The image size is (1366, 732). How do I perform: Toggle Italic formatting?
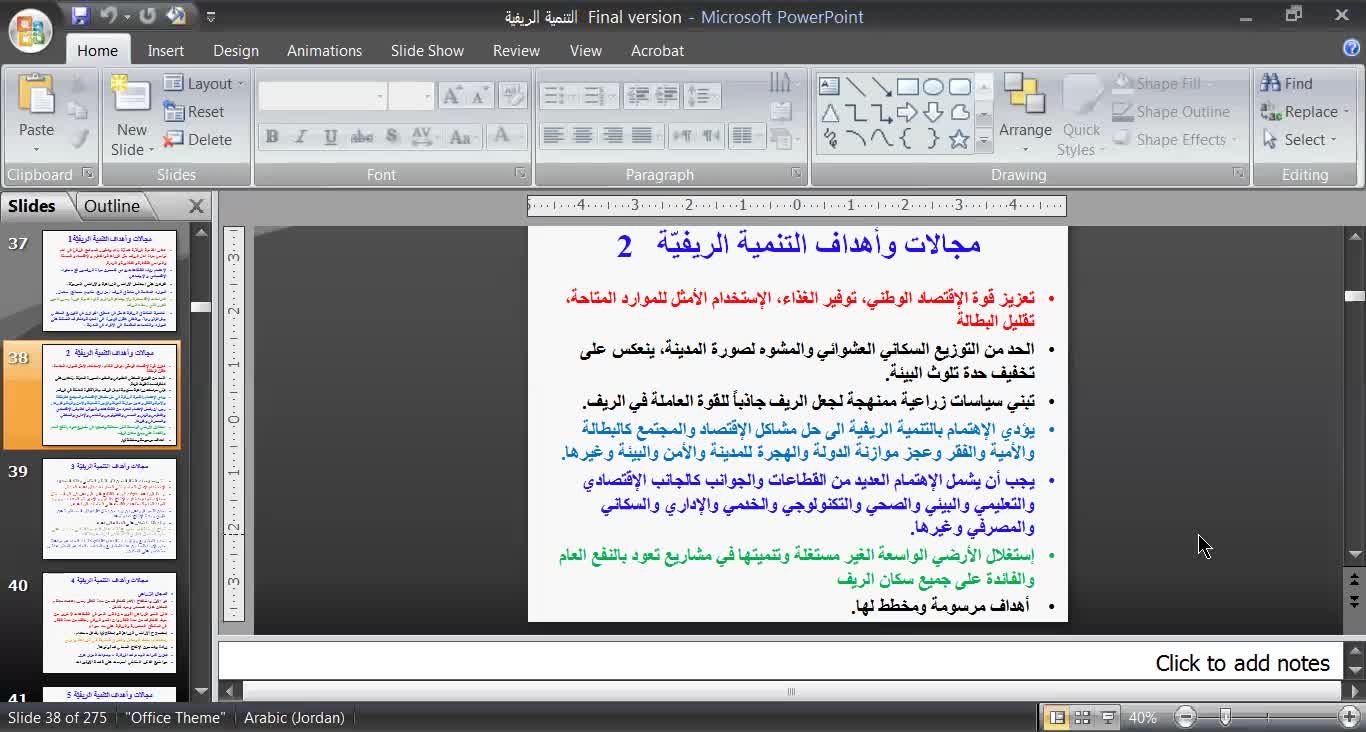(x=300, y=137)
